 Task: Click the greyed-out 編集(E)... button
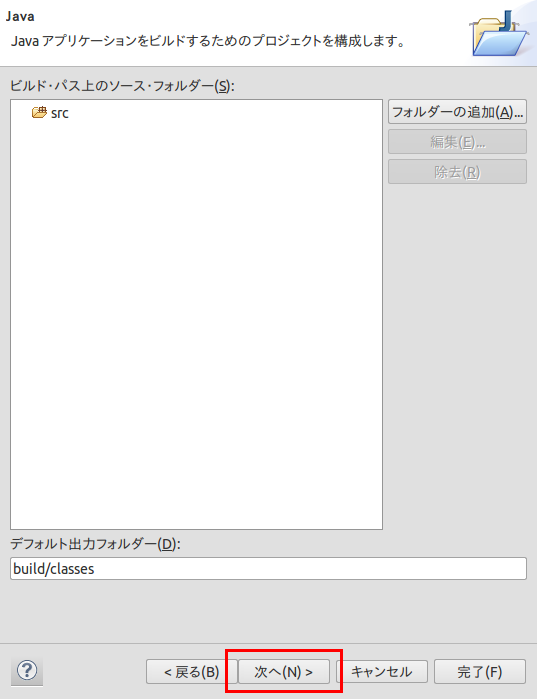tap(457, 142)
